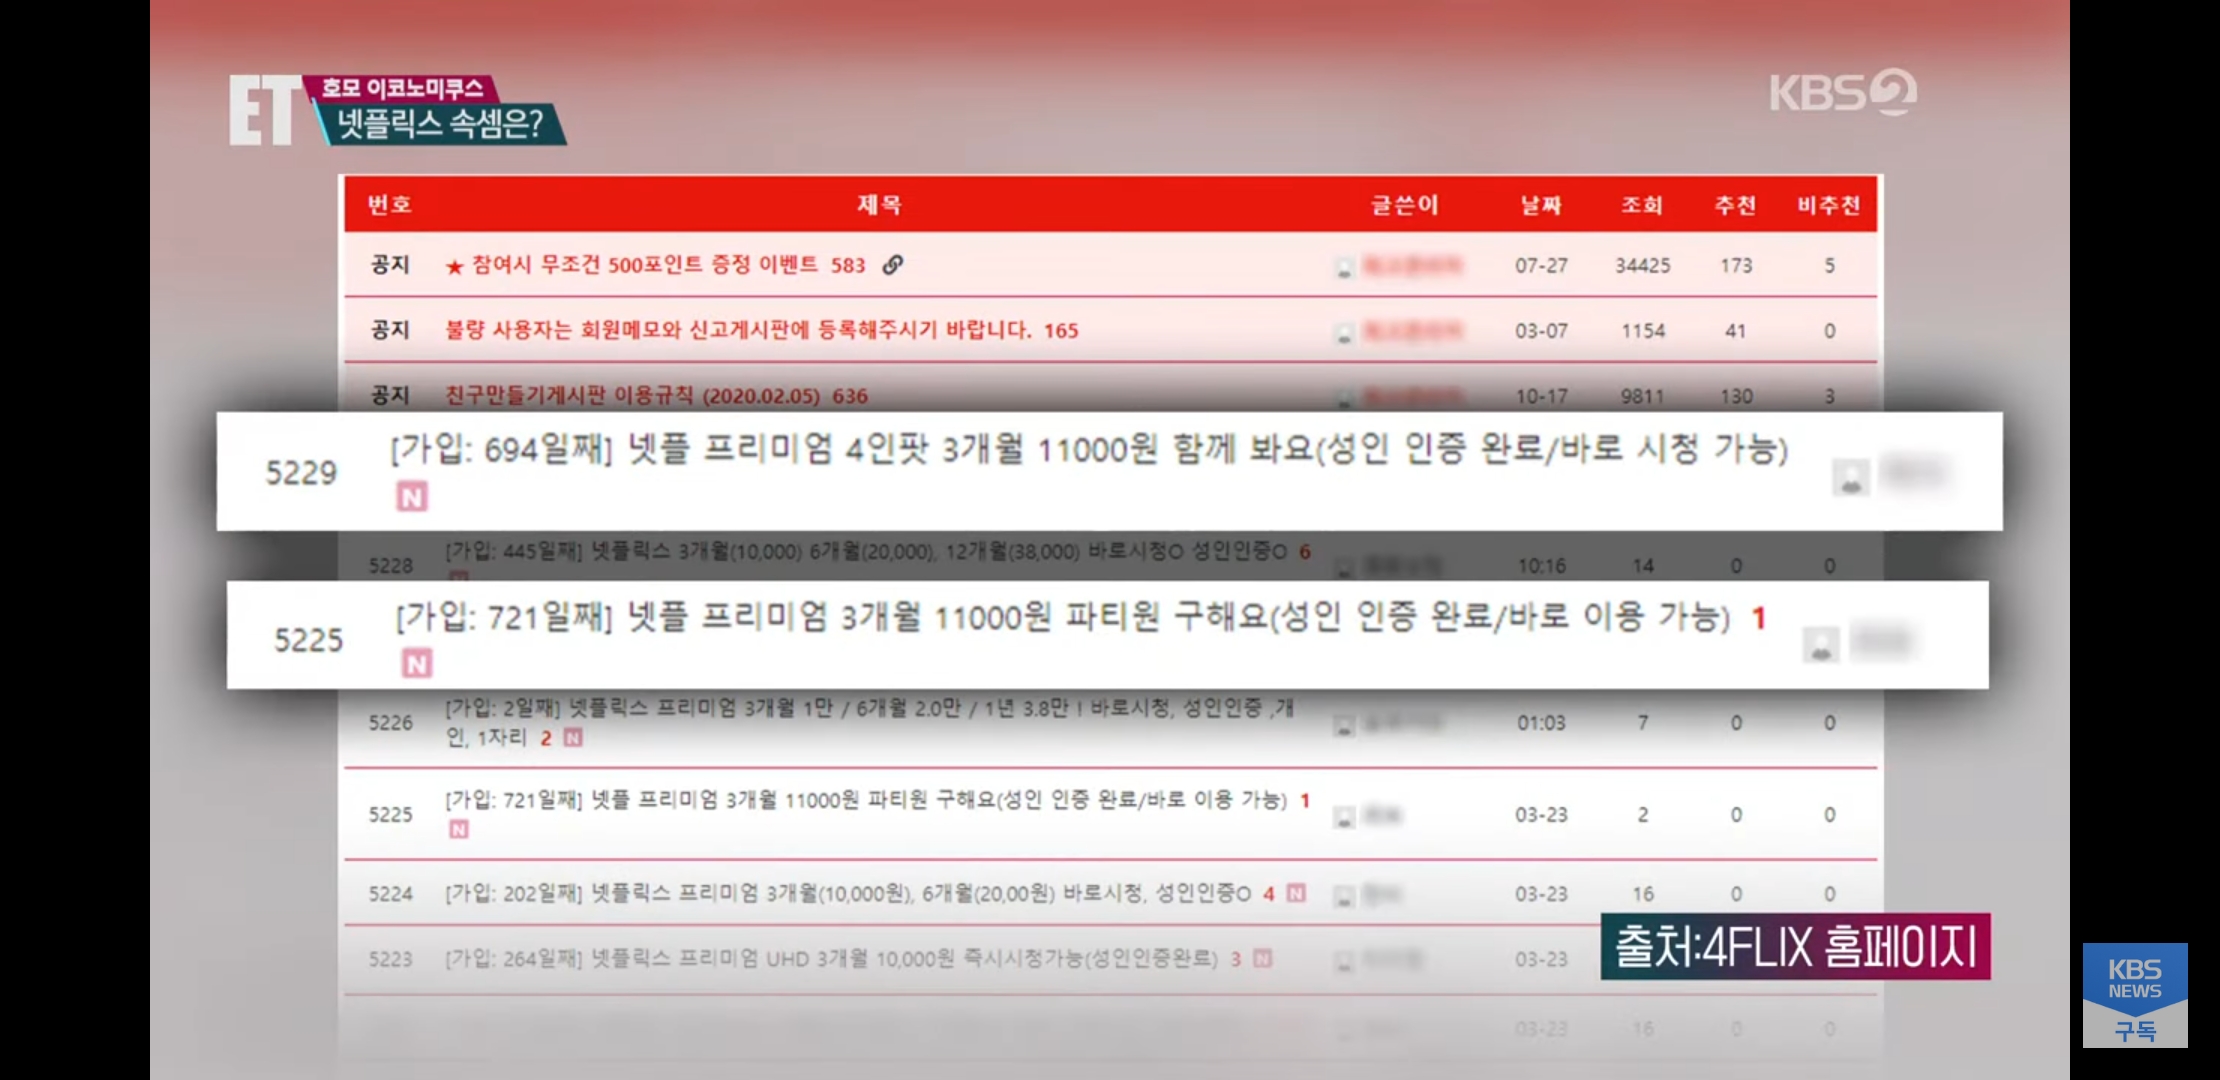Image resolution: width=2220 pixels, height=1080 pixels.
Task: Click the author avatar on the 불량 사용자 notice row
Action: pyautogui.click(x=1345, y=333)
